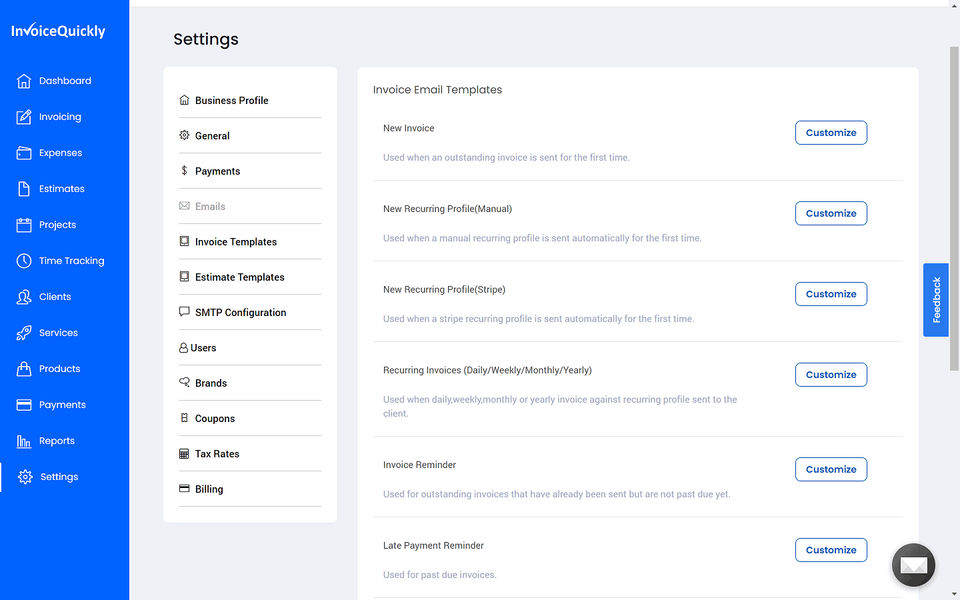960x600 pixels.
Task: Click the Estimate Templates icon
Action: tap(184, 277)
